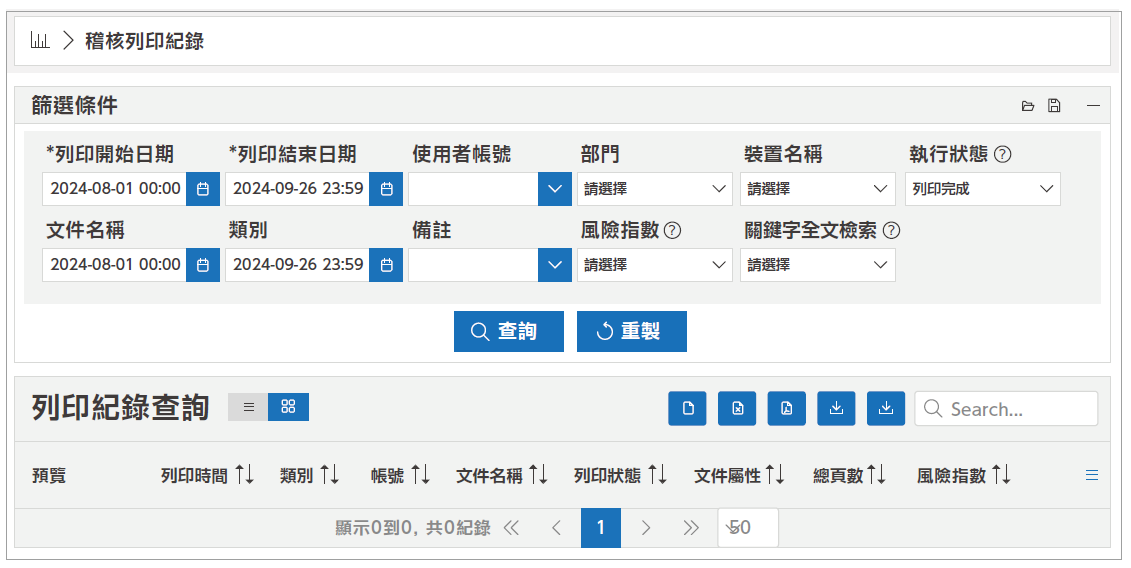Image resolution: width=1131 pixels, height=568 pixels.
Task: Click help icon beside 風險指數 filter
Action: click(673, 230)
